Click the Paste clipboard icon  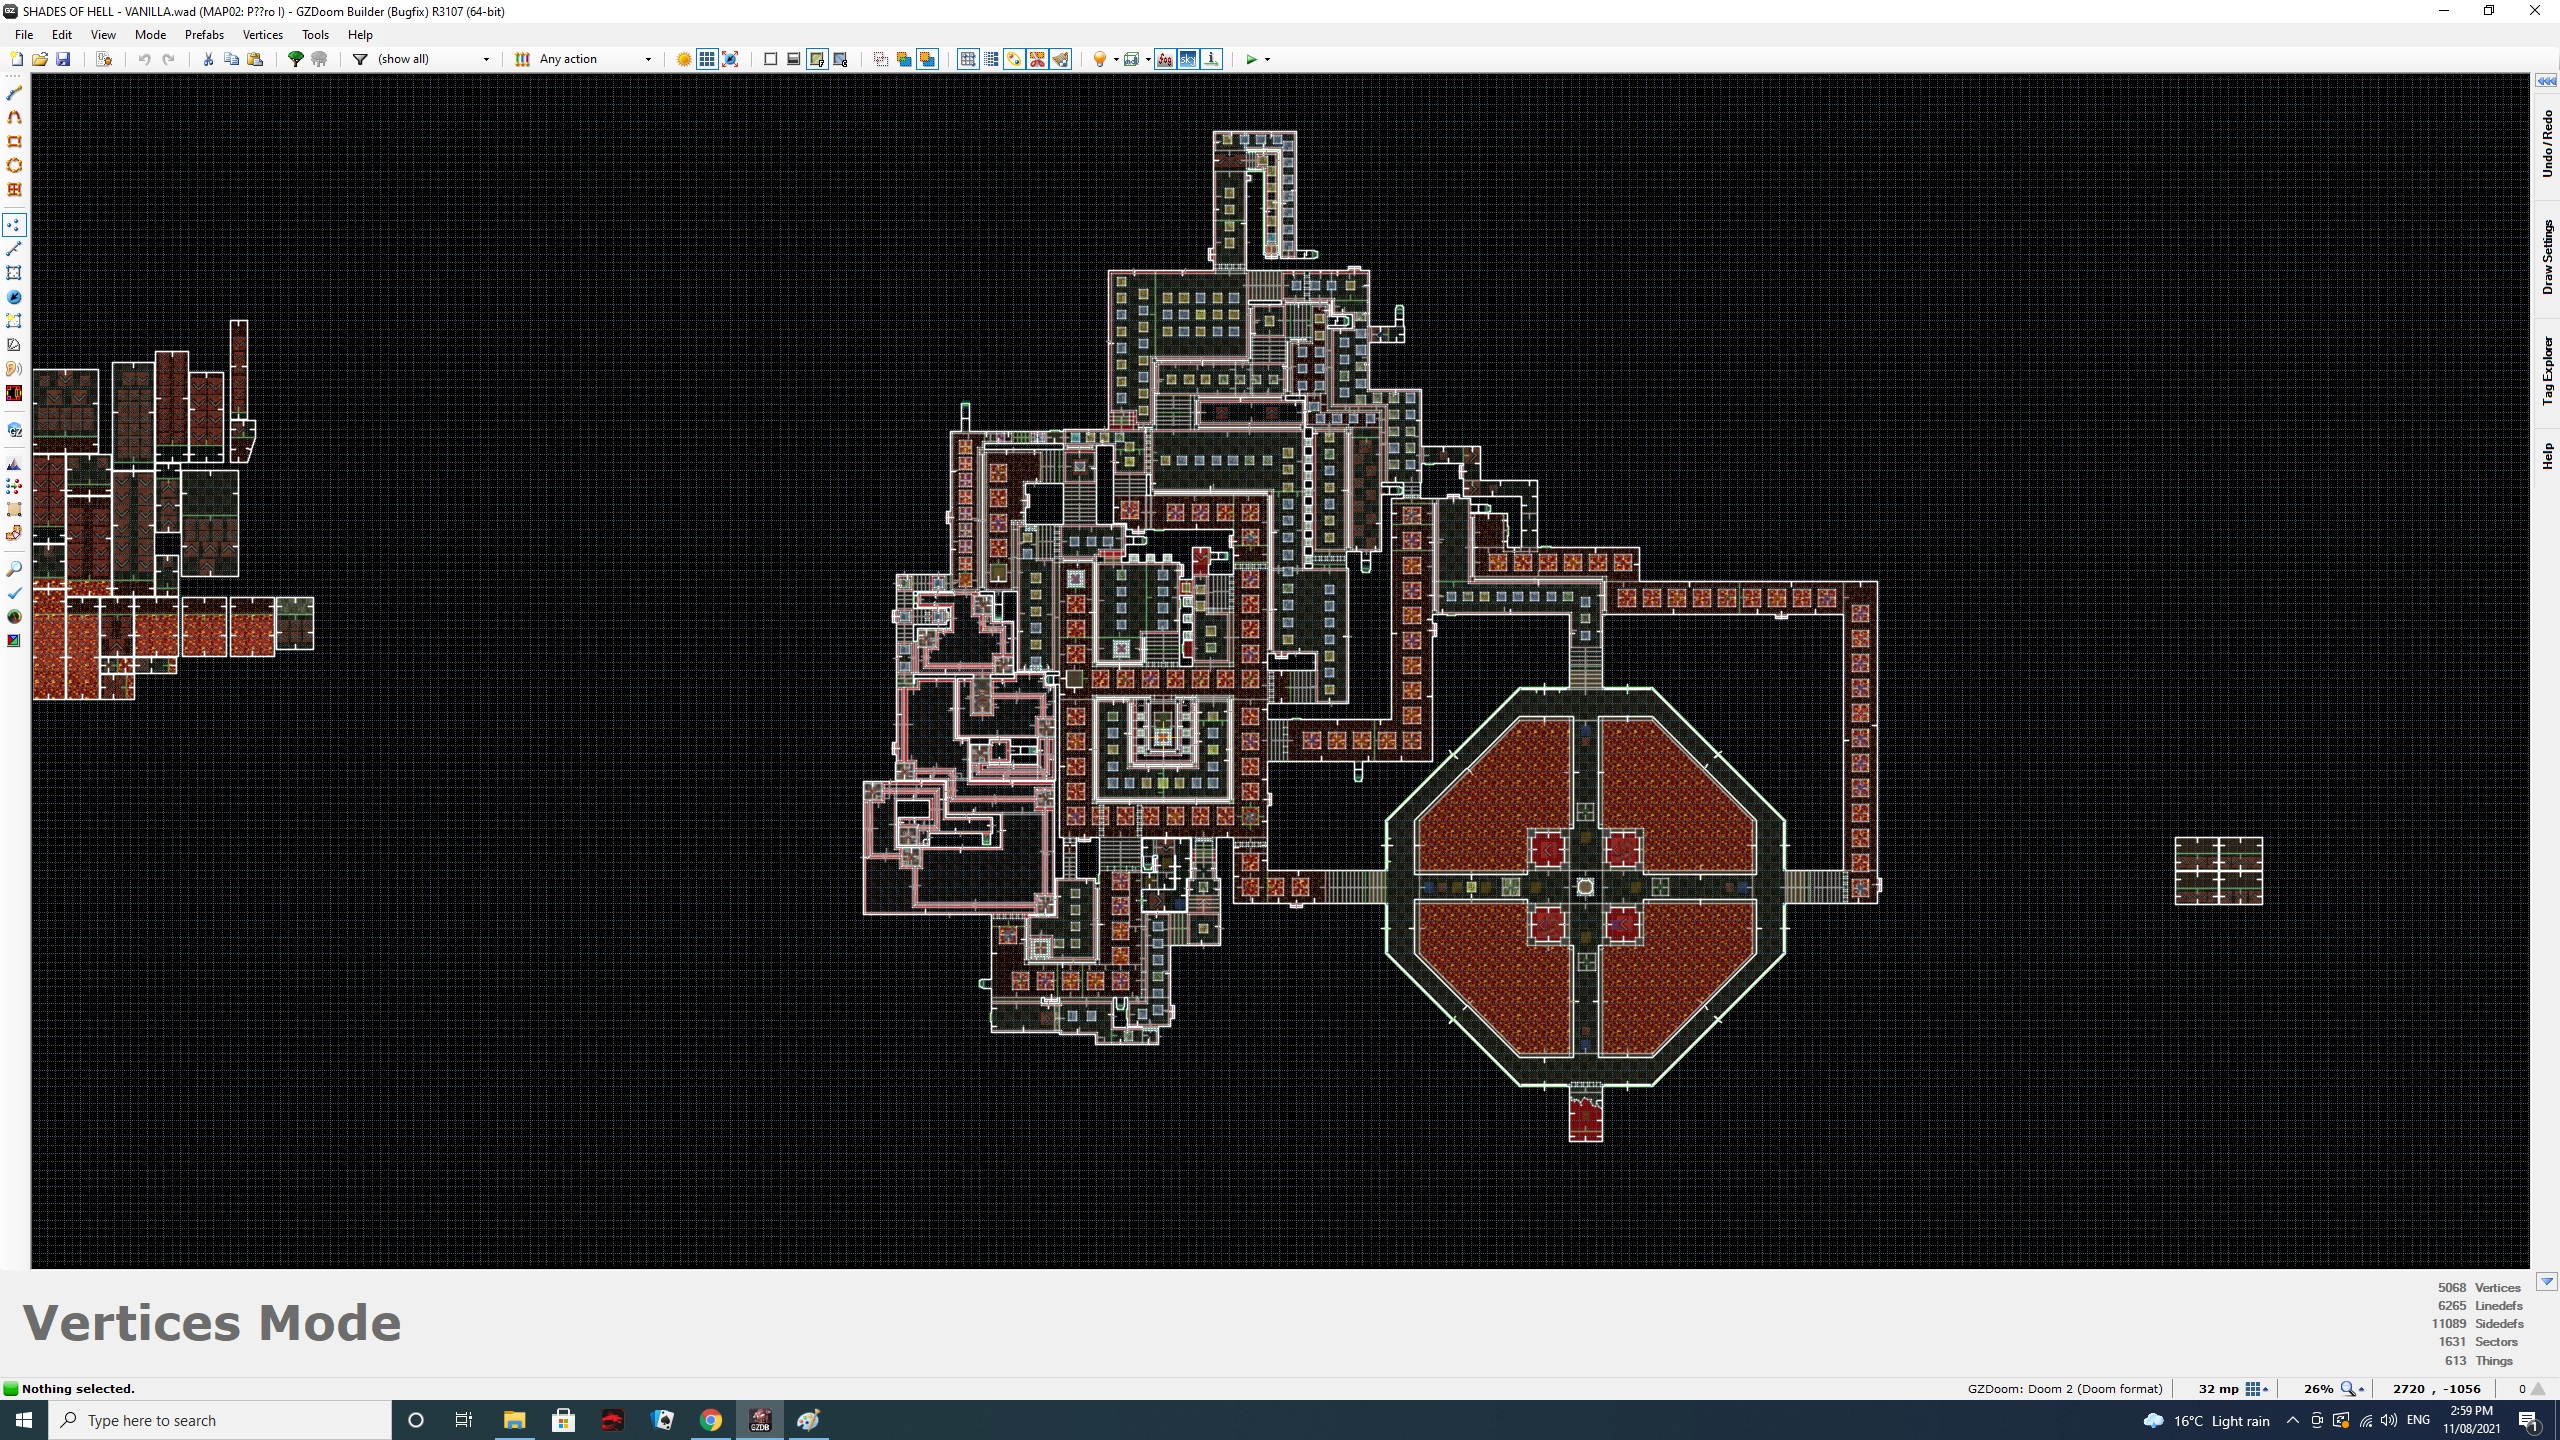(x=255, y=59)
